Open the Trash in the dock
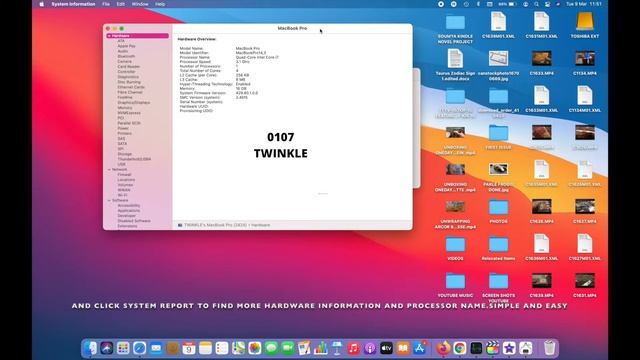Viewport: 640px width, 360px height. (x=549, y=348)
